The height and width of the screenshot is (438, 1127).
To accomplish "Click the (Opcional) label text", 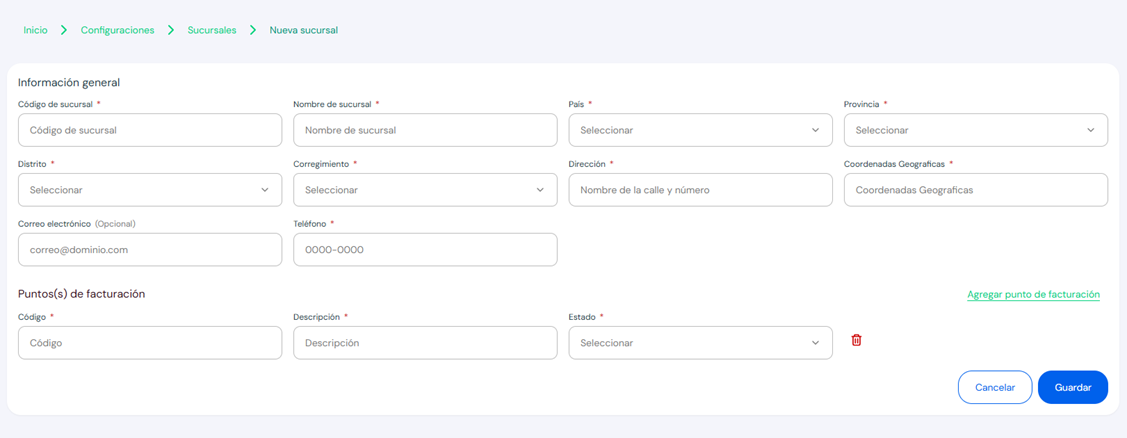I will pyautogui.click(x=115, y=224).
